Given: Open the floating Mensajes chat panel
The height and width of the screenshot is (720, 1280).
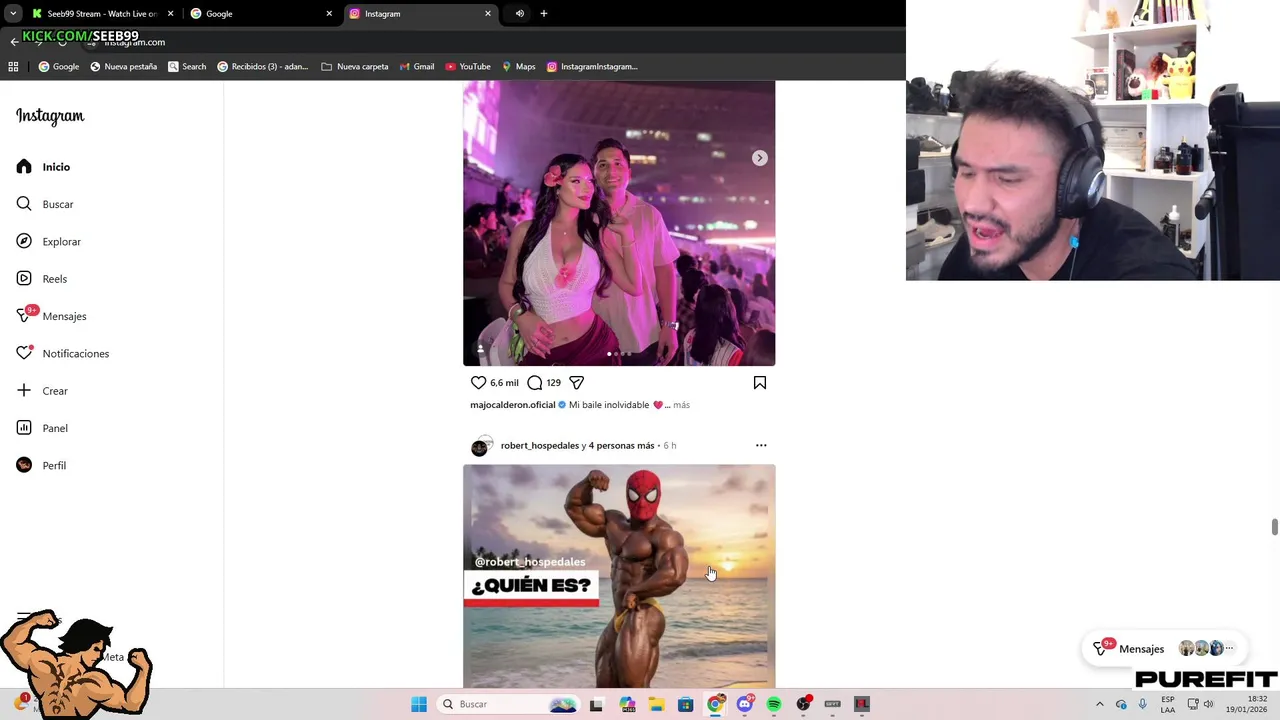Looking at the screenshot, I should coord(1165,648).
